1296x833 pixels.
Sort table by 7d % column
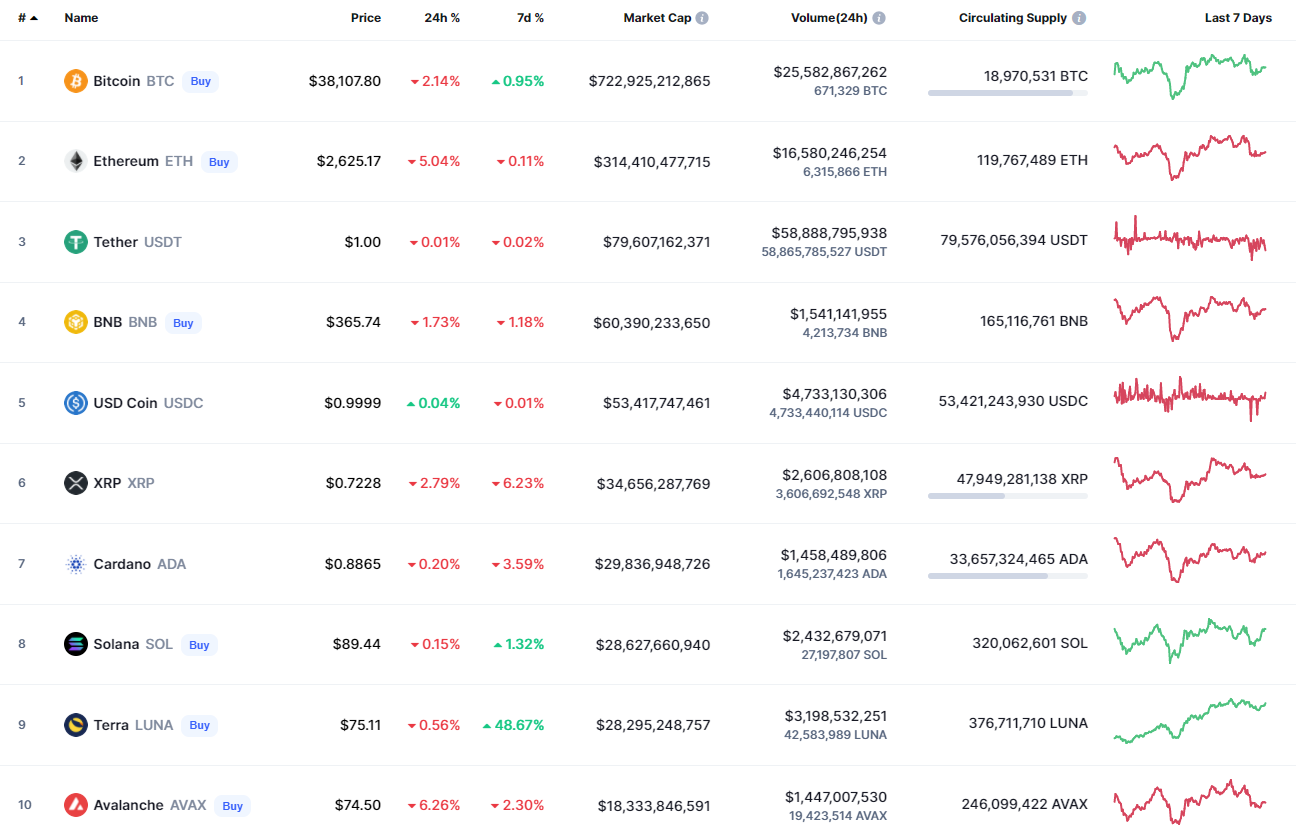[528, 18]
